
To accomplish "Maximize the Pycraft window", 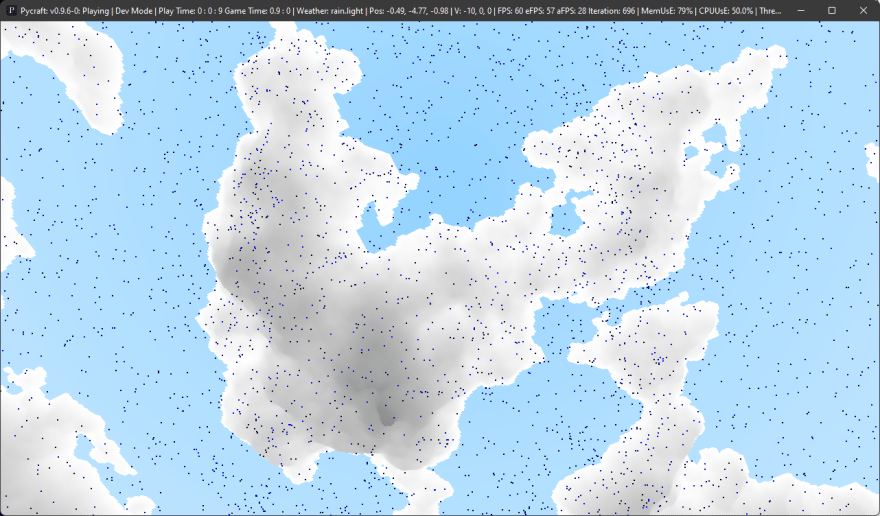I will click(x=832, y=11).
